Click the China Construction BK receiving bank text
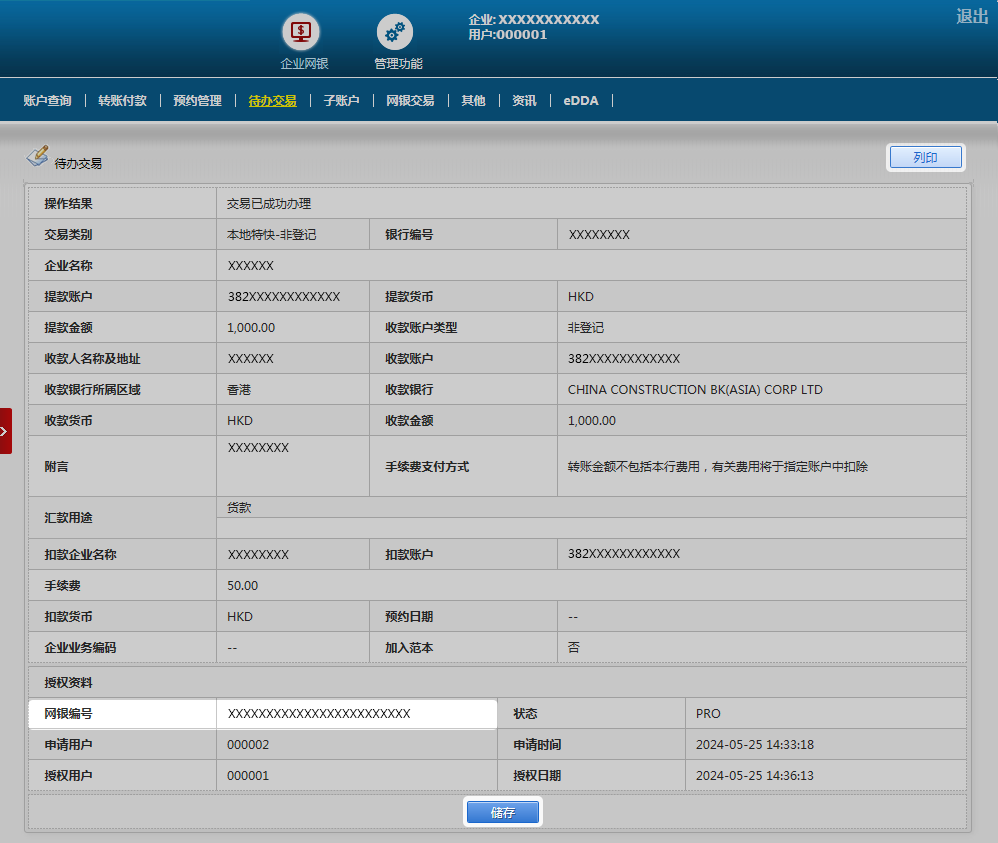The height and width of the screenshot is (843, 998). pyautogui.click(x=695, y=390)
